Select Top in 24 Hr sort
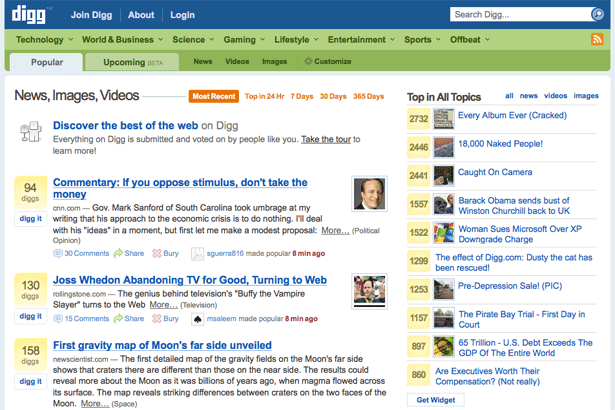 264,96
